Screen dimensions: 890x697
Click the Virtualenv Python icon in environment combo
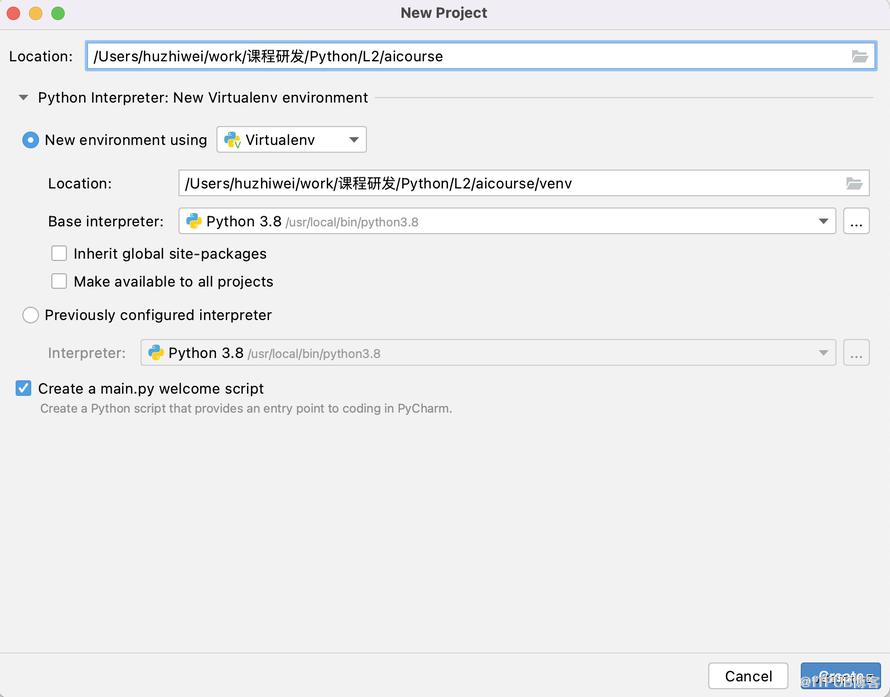(x=232, y=140)
